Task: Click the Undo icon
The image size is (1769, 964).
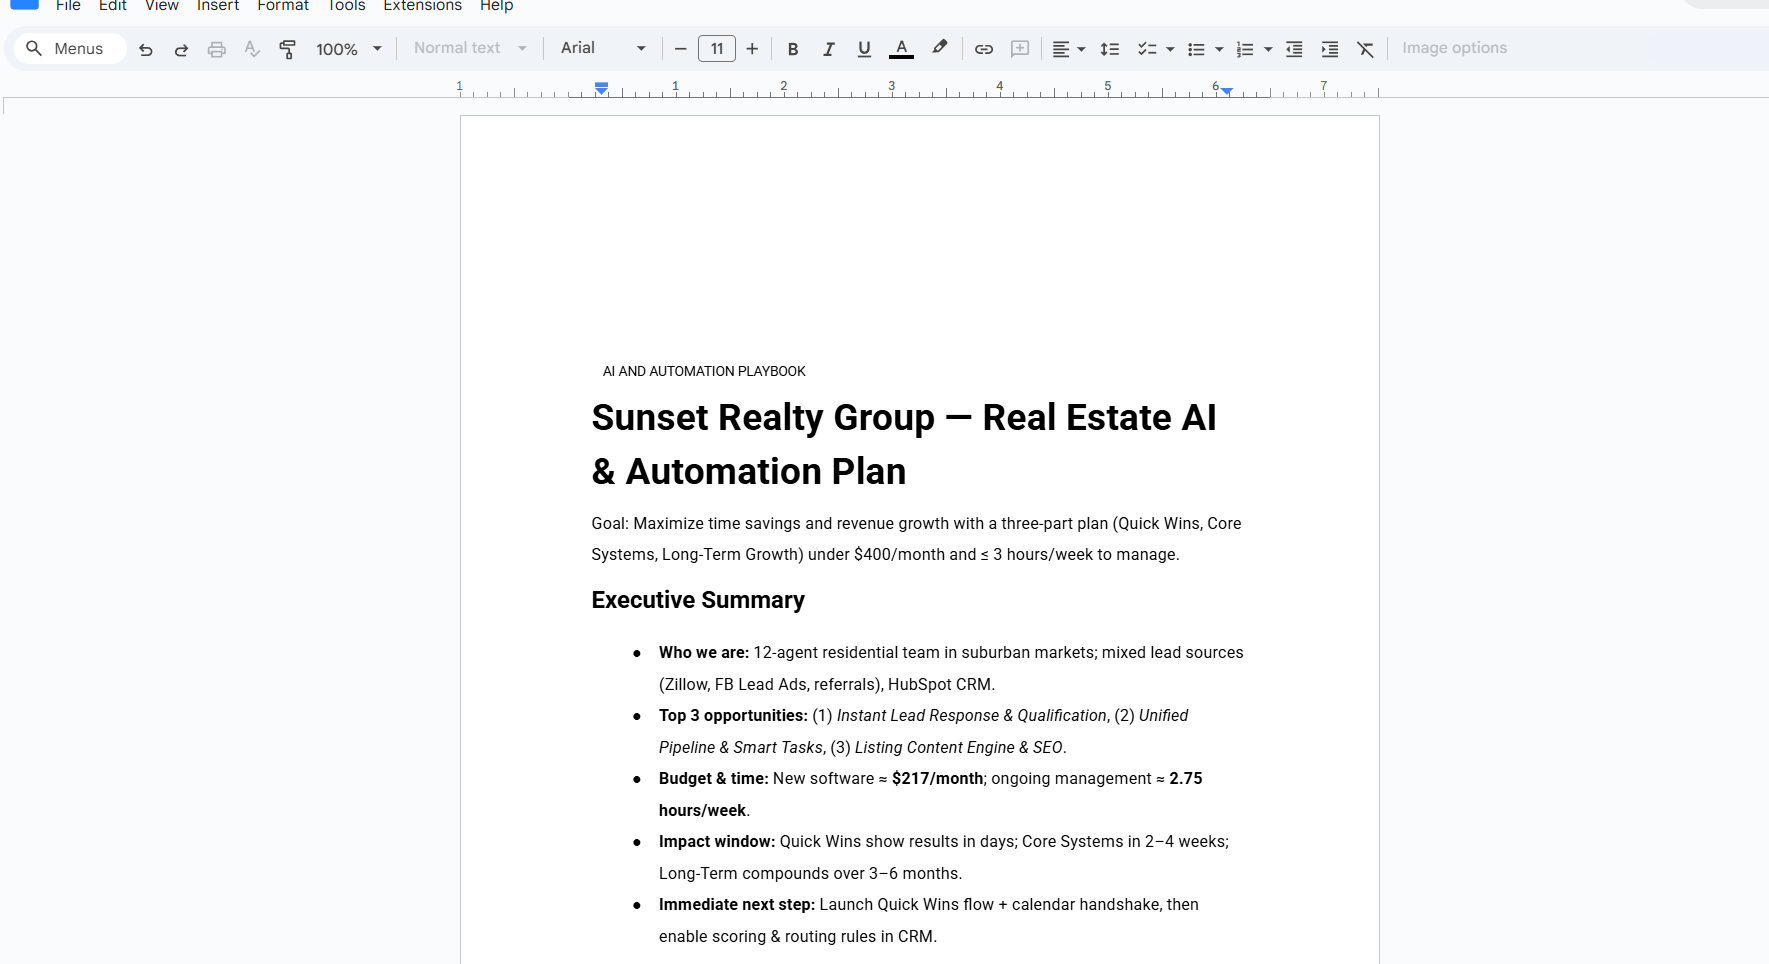Action: (146, 49)
